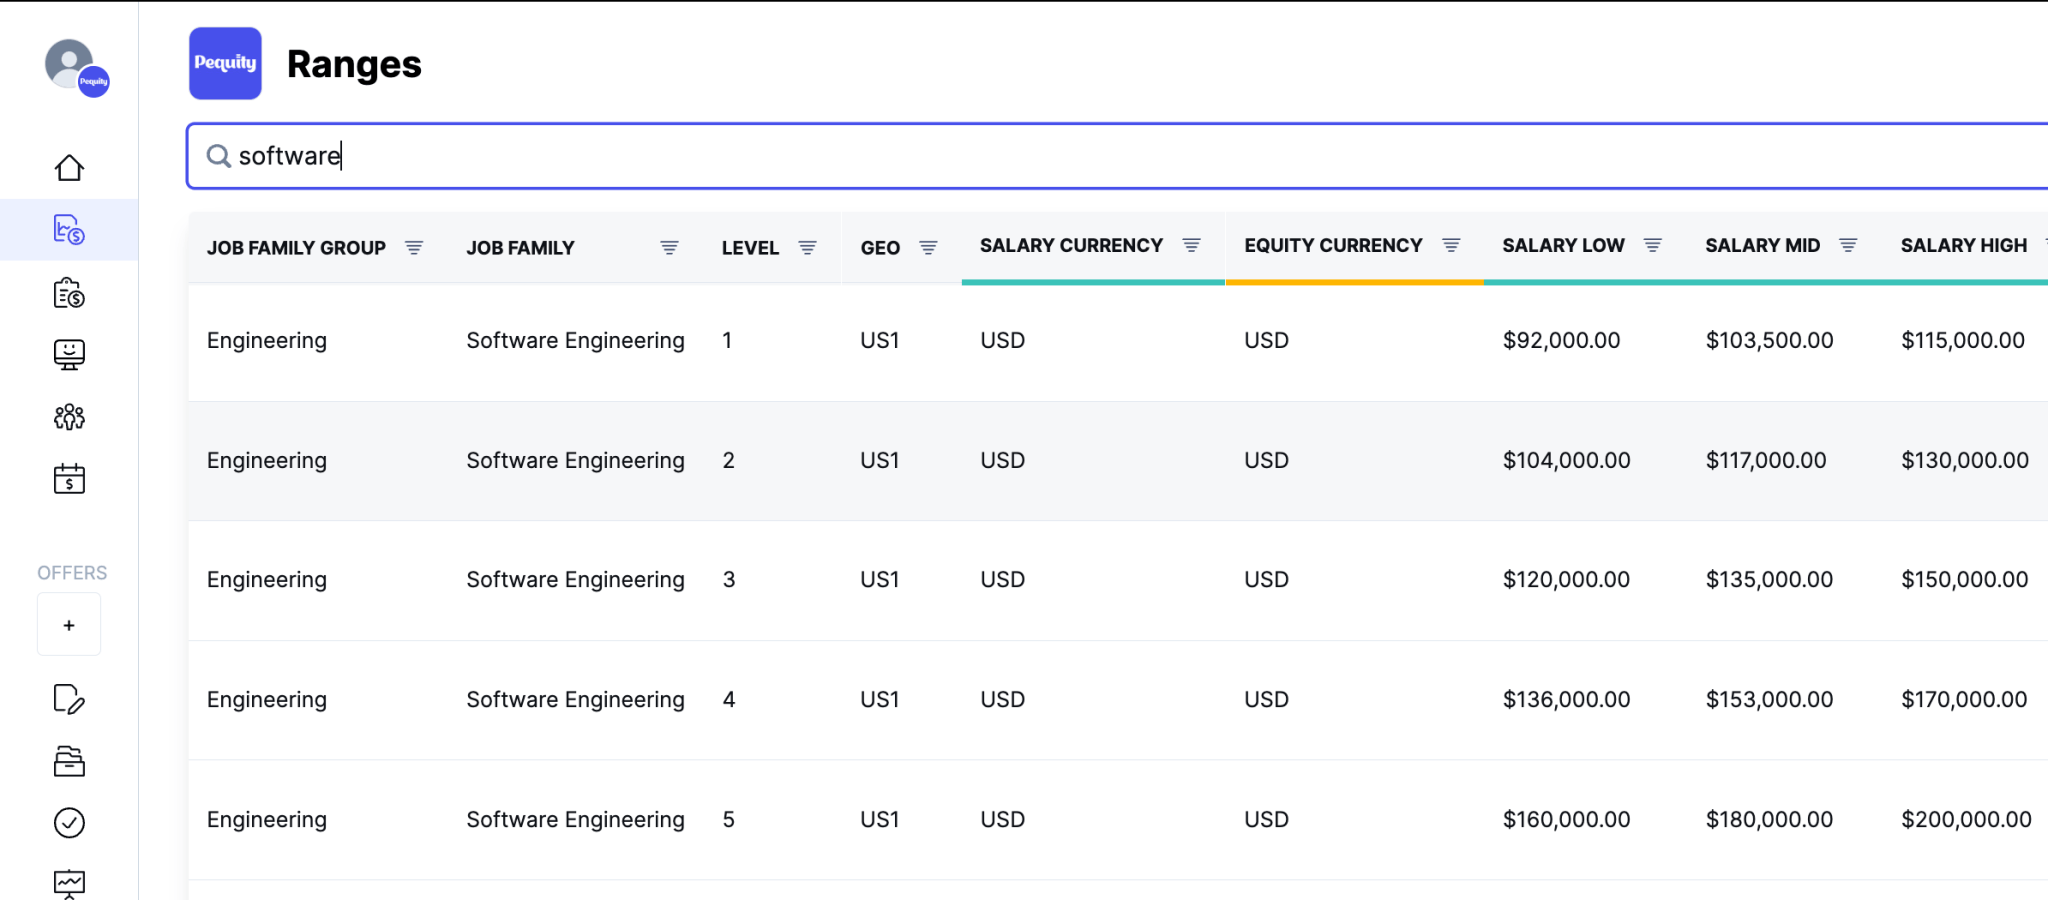The width and height of the screenshot is (2048, 900).
Task: Open the Home icon in sidebar
Action: 69,168
